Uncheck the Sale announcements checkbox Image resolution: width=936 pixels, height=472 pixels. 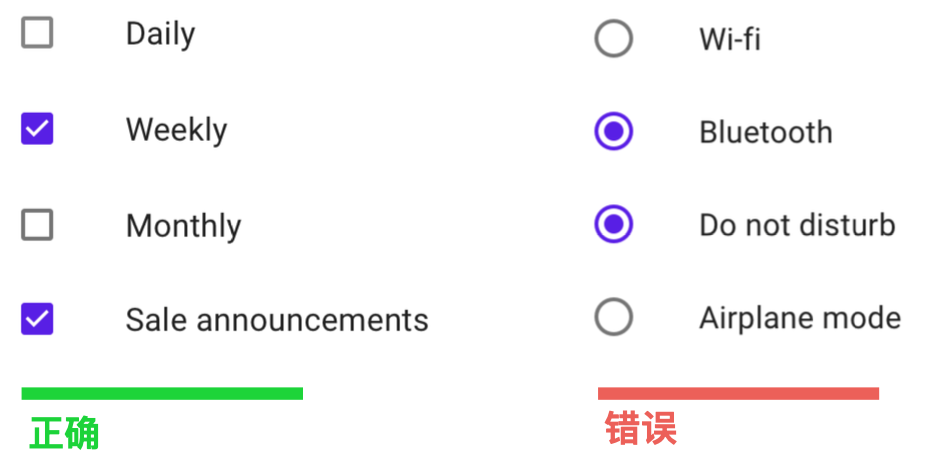click(37, 319)
